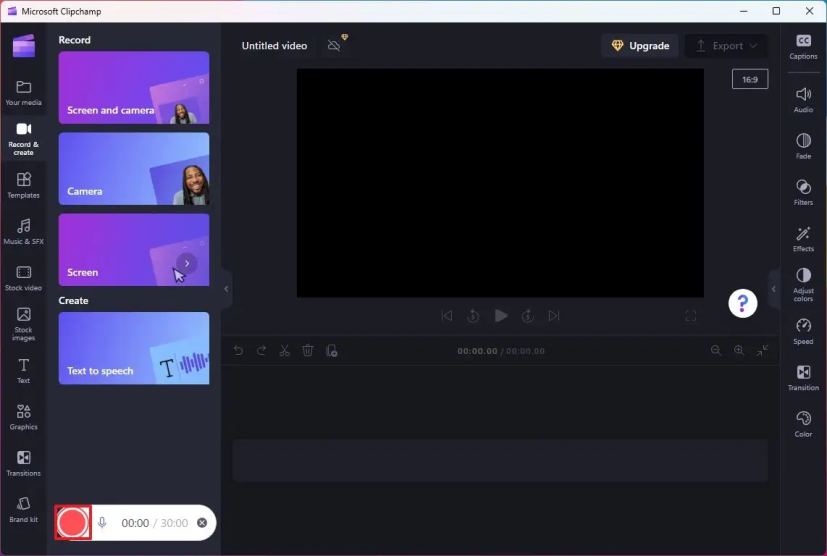Play the video preview
This screenshot has width=827, height=556.
(x=501, y=316)
